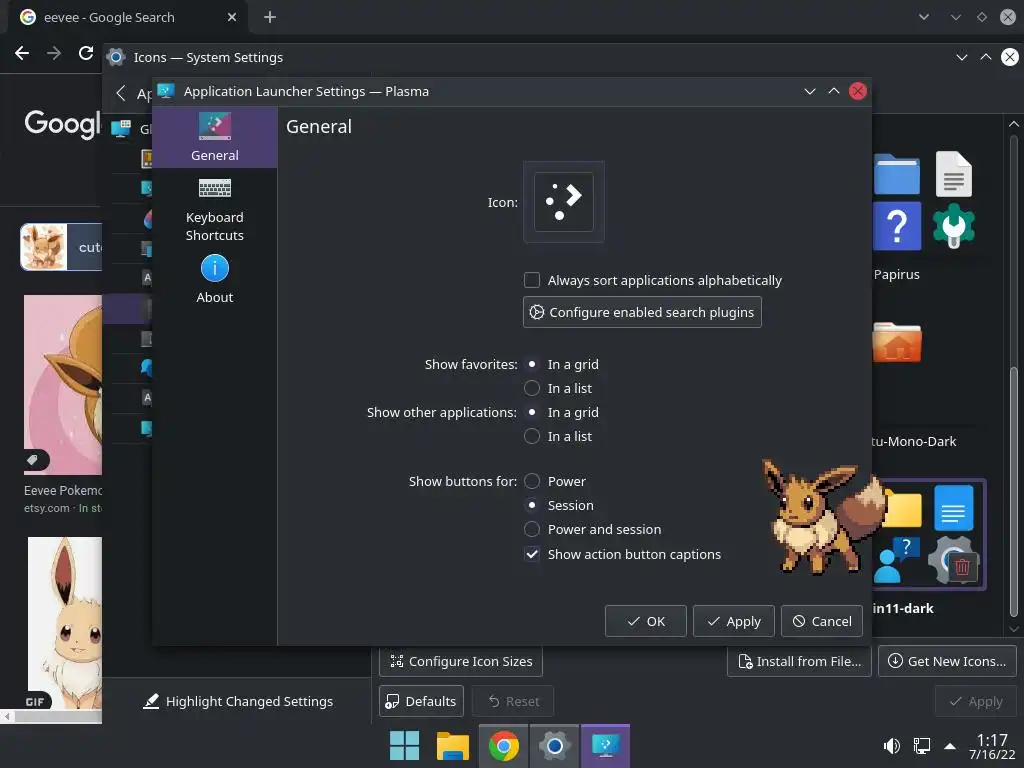Go back in Chrome browser
The width and height of the screenshot is (1024, 768).
click(22, 54)
